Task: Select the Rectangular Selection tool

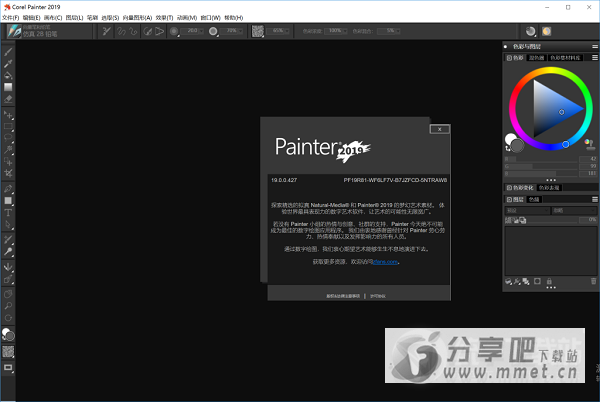Action: click(x=8, y=127)
